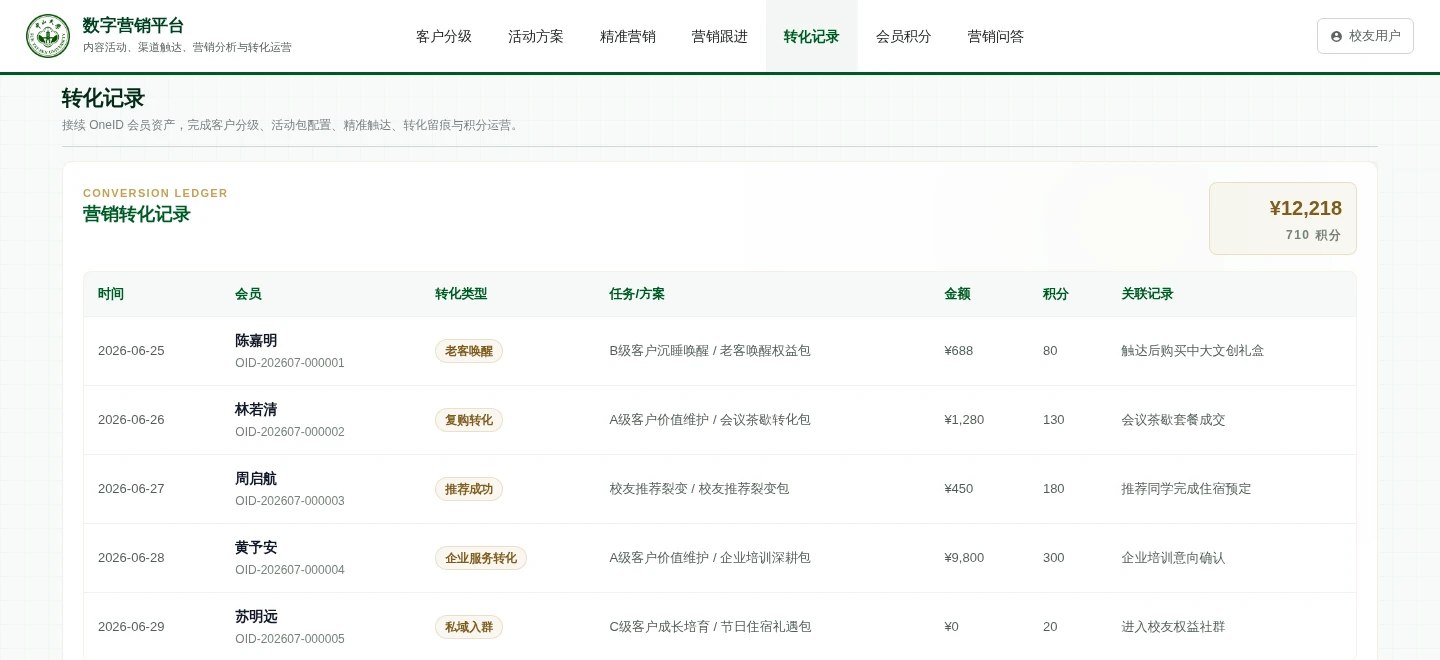Viewport: 1440px width, 660px height.
Task: Click the 老客唤醒 type badge
Action: click(469, 351)
